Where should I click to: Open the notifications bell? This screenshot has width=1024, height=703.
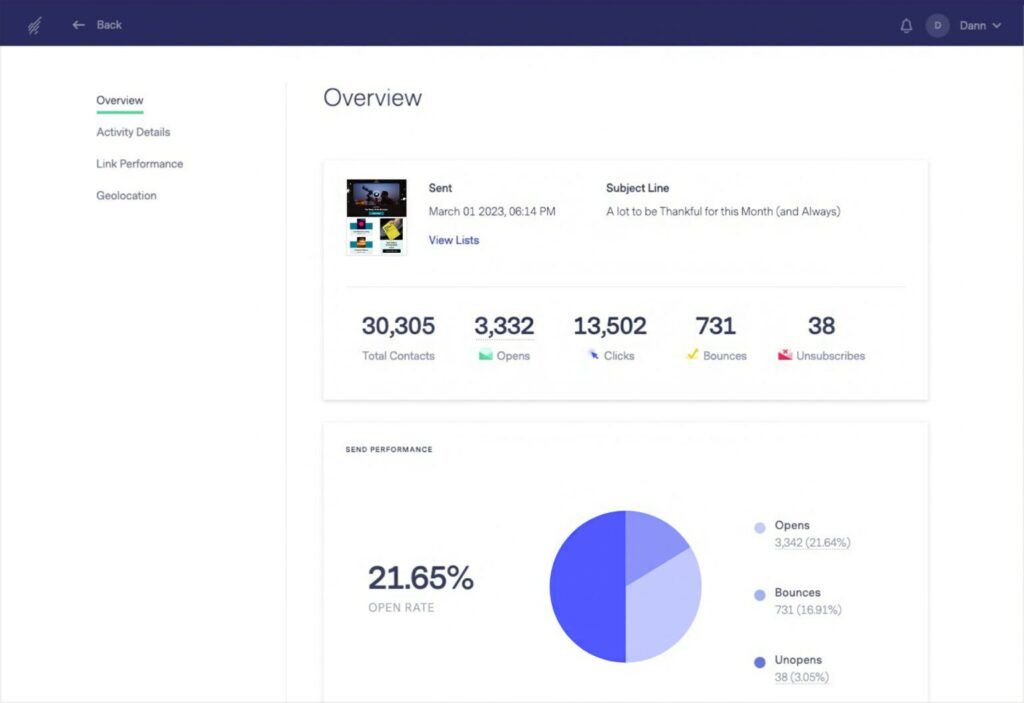(906, 25)
